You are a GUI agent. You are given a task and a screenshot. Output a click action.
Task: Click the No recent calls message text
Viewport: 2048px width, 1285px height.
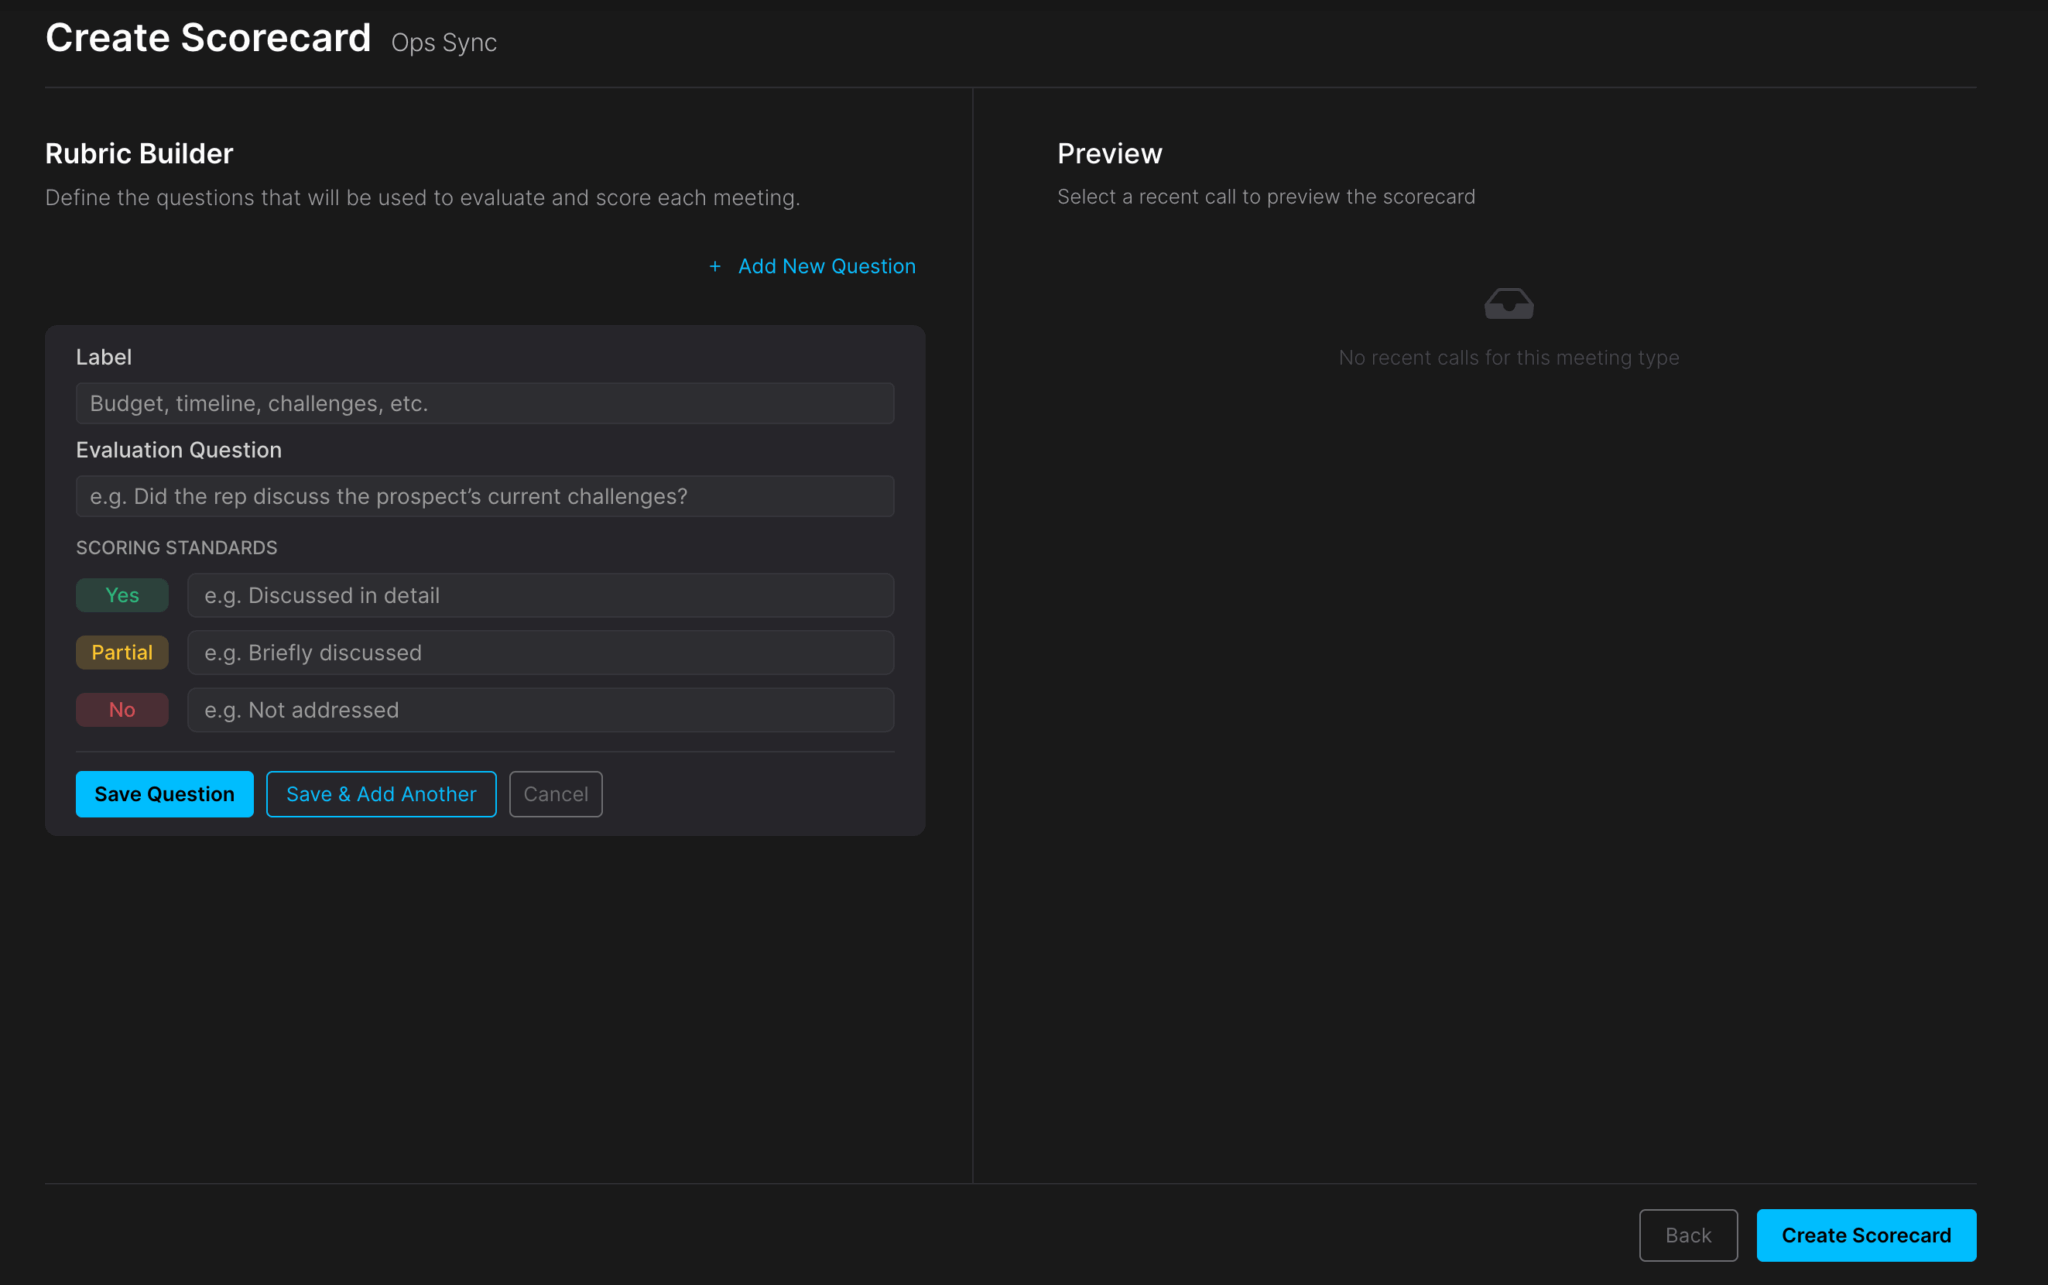tap(1508, 358)
